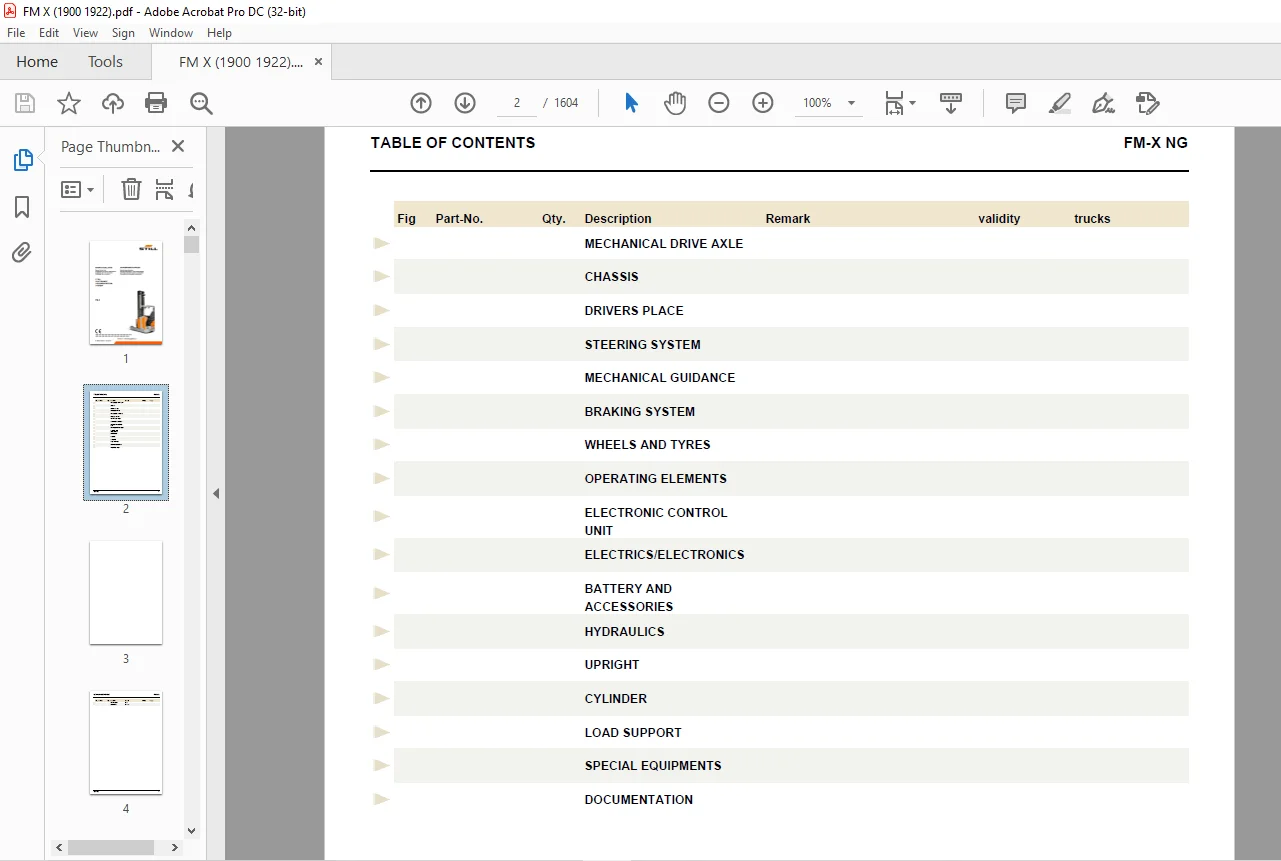Click the scrolling mode keyboard icon
The width and height of the screenshot is (1281, 861).
[951, 103]
